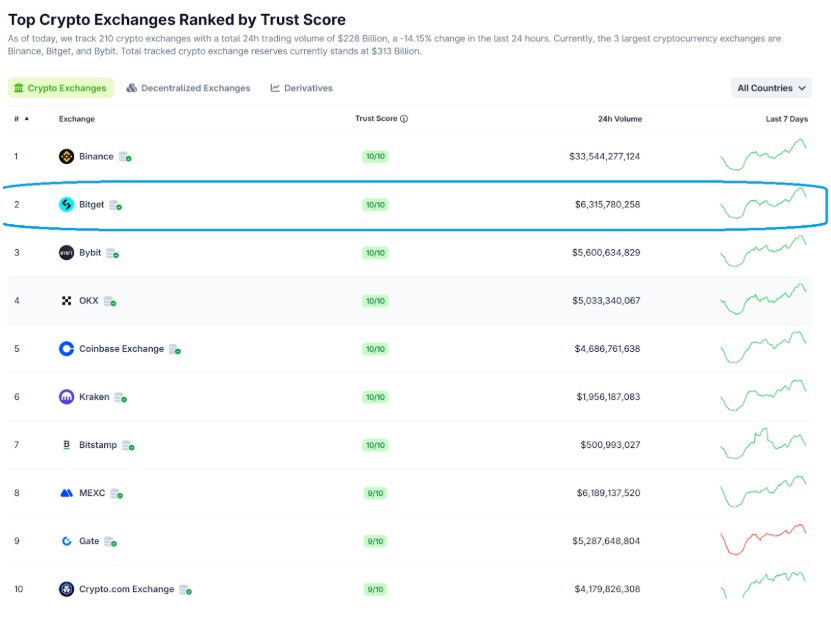Click OKX's 7-day sparkline chart
Viewport: 831px width, 617px height.
763,299
